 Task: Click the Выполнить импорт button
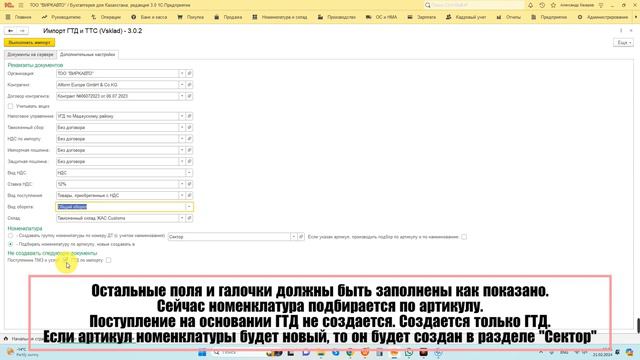coord(29,42)
